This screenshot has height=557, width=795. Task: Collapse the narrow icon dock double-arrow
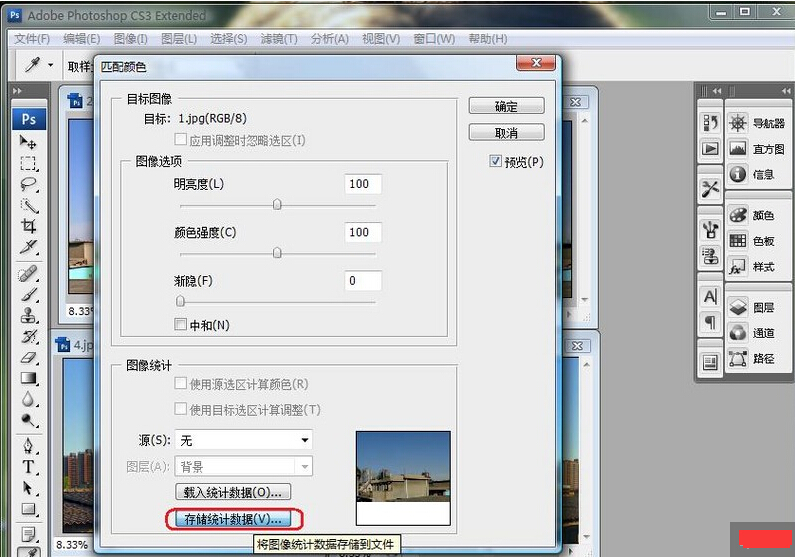pyautogui.click(x=716, y=91)
